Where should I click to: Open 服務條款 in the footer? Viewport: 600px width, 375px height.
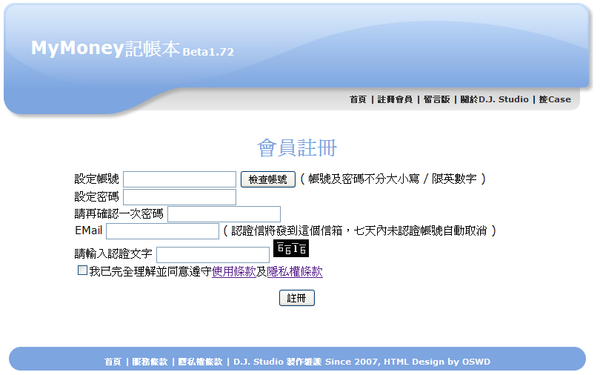[x=150, y=362]
